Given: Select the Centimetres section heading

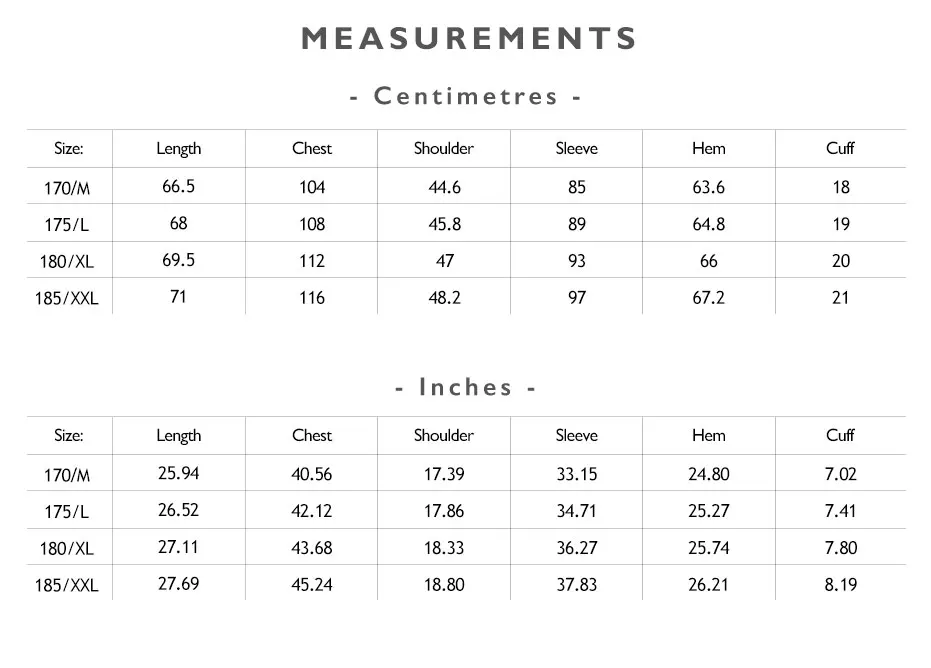Looking at the screenshot, I should (466, 96).
